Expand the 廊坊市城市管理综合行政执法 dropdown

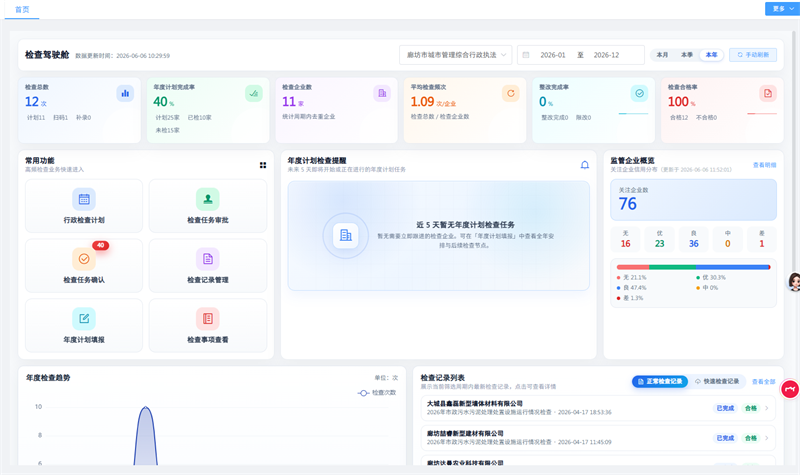[x=456, y=55]
